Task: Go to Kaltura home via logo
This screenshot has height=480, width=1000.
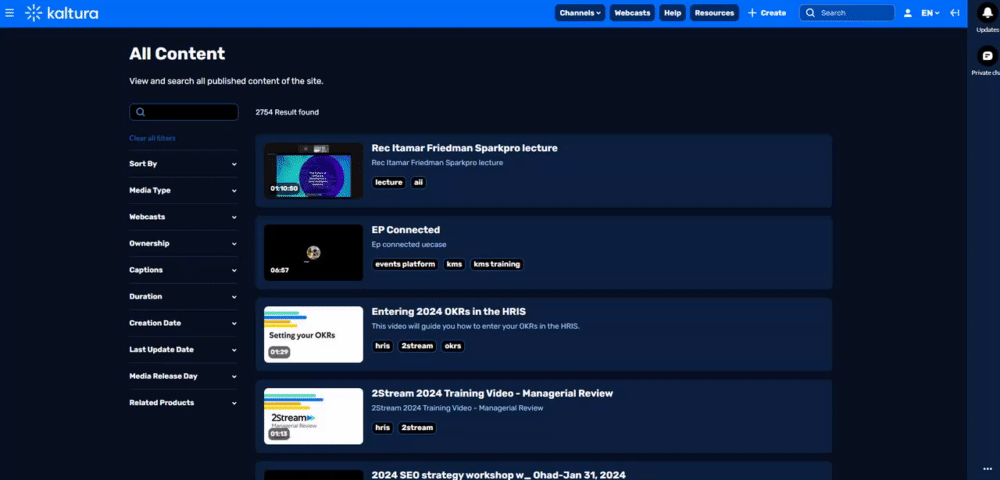Action: (x=62, y=13)
